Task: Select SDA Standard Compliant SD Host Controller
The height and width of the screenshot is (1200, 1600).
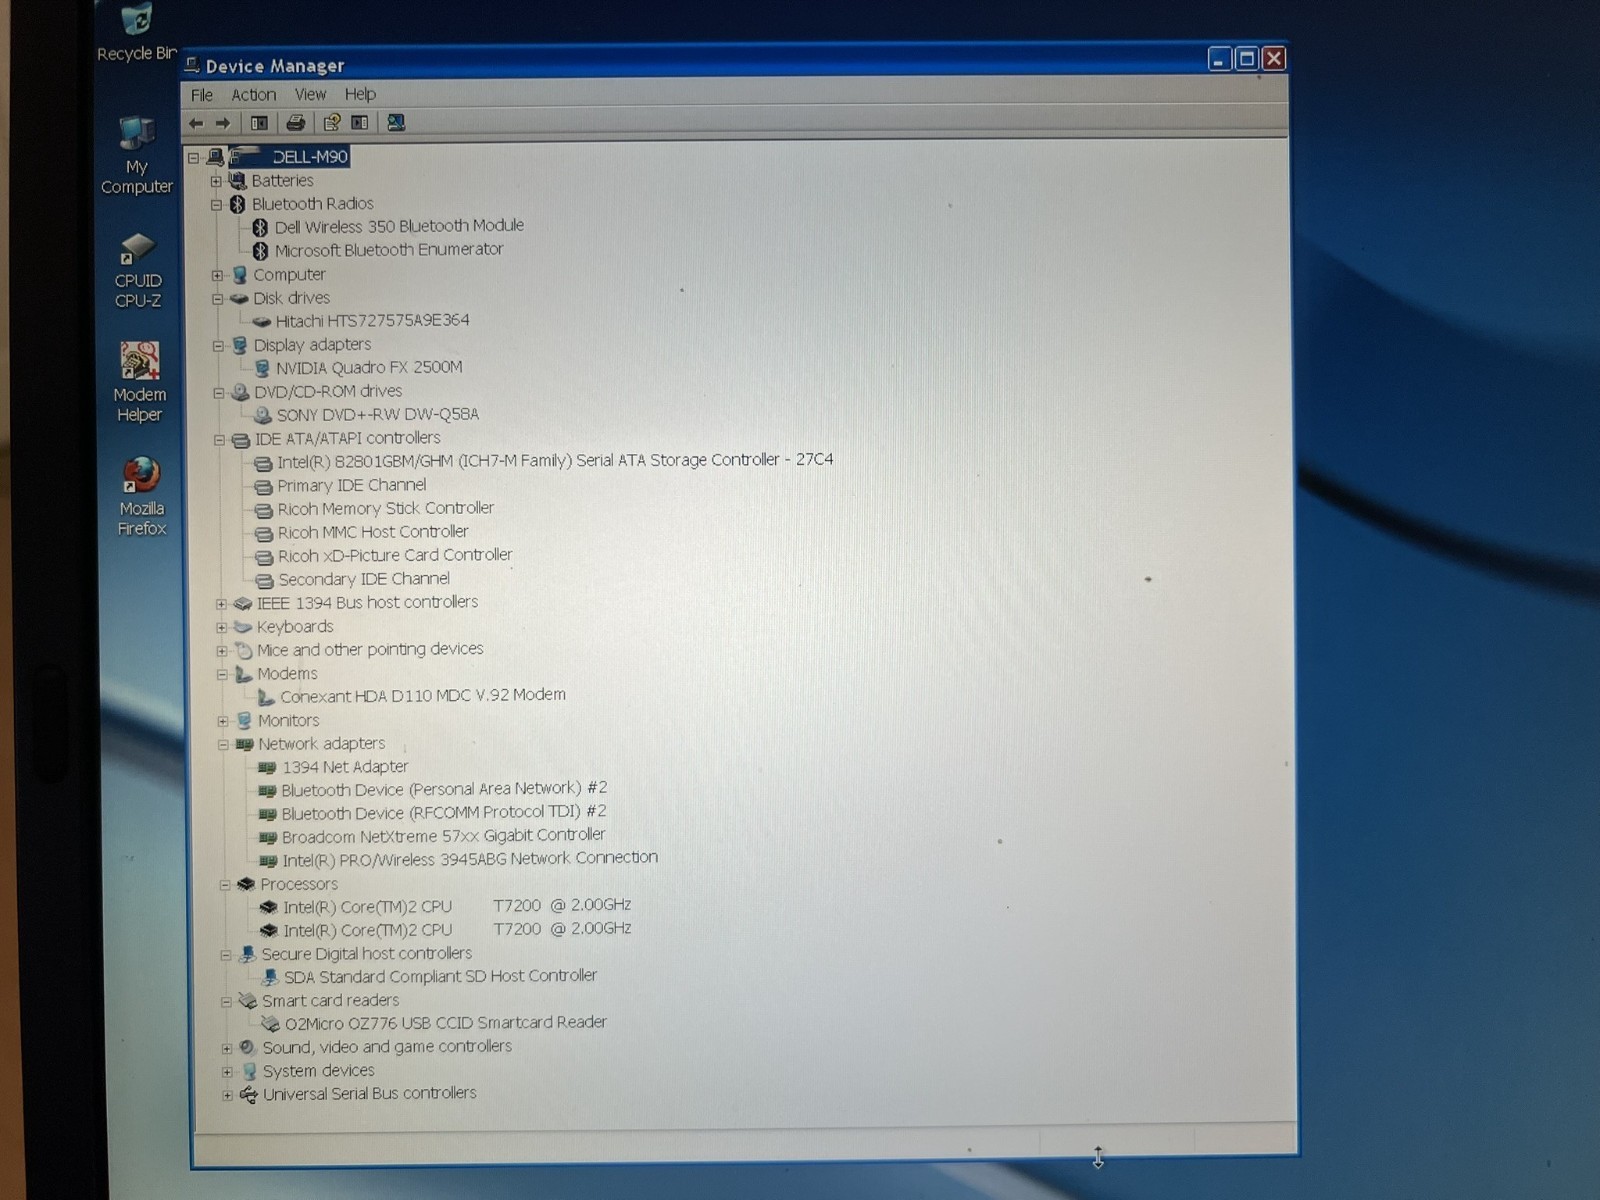Action: click(x=440, y=977)
